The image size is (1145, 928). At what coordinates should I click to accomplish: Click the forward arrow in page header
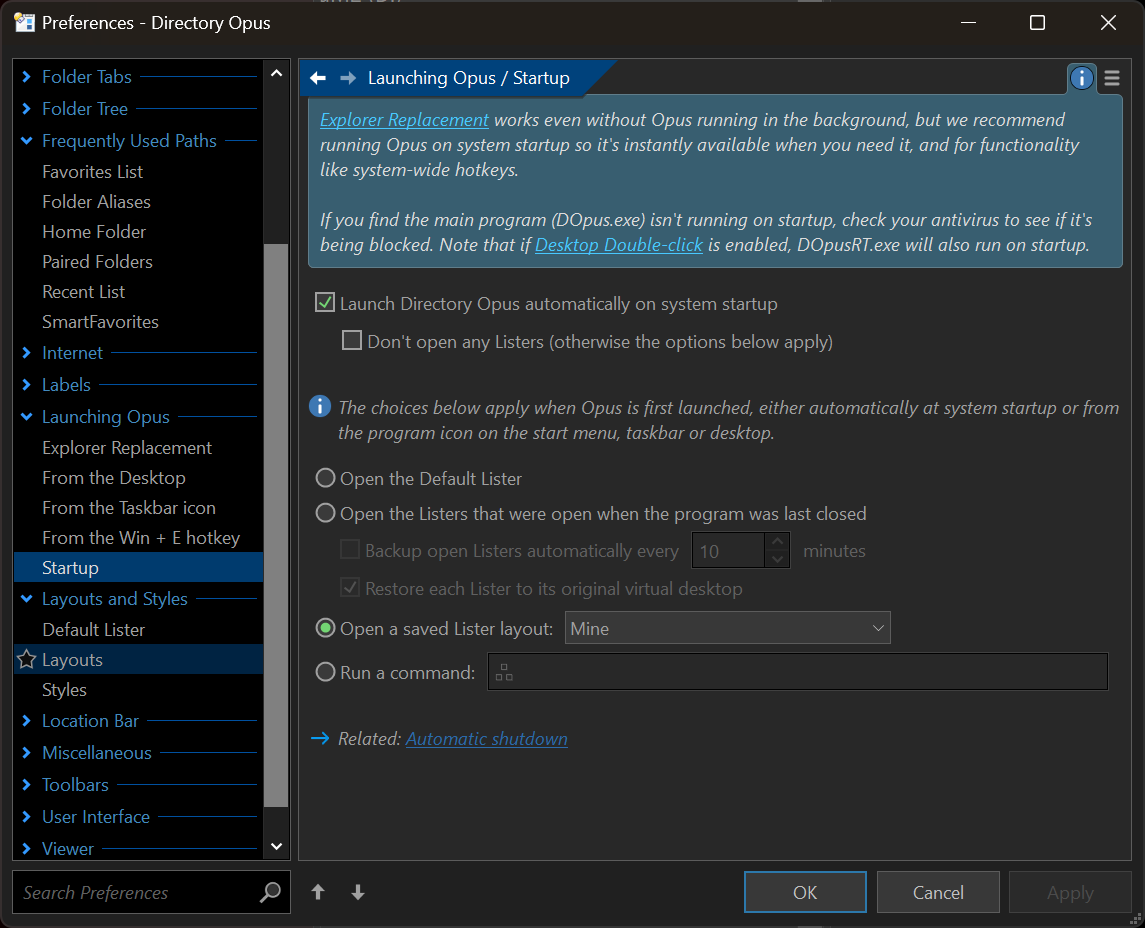click(348, 78)
